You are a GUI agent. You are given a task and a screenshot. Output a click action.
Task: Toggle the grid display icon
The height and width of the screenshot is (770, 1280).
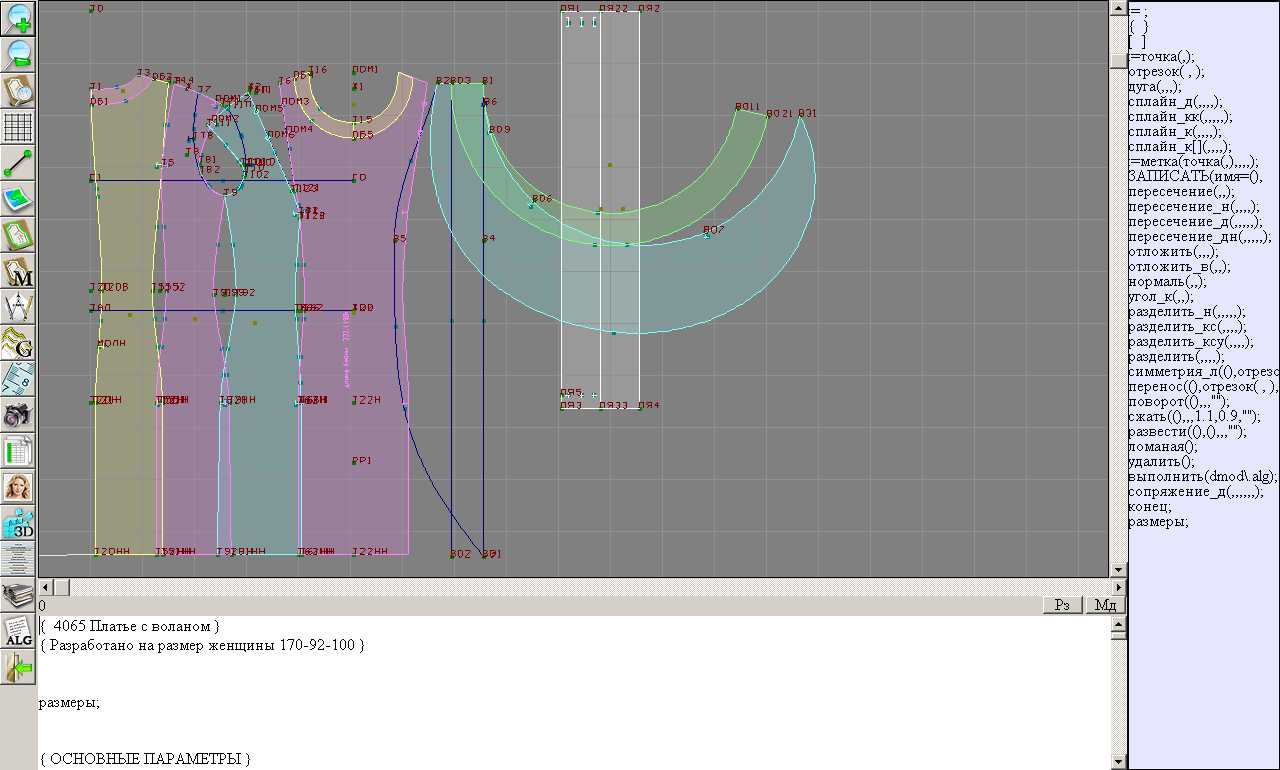click(x=19, y=127)
